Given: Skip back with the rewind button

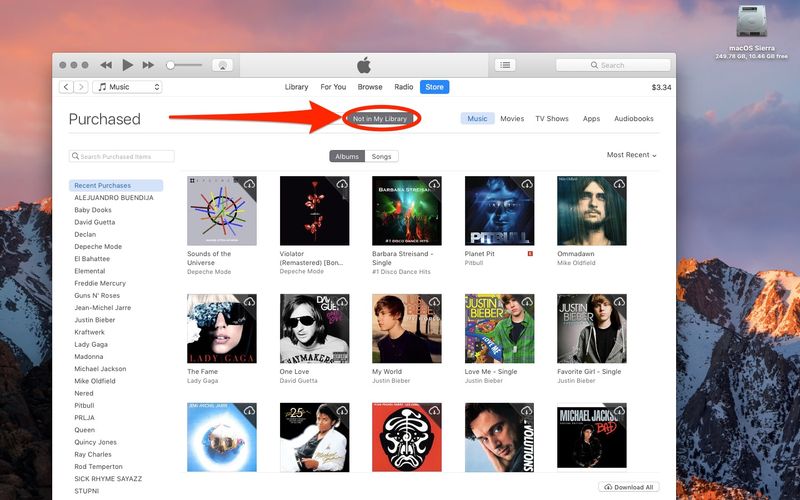Looking at the screenshot, I should point(106,65).
